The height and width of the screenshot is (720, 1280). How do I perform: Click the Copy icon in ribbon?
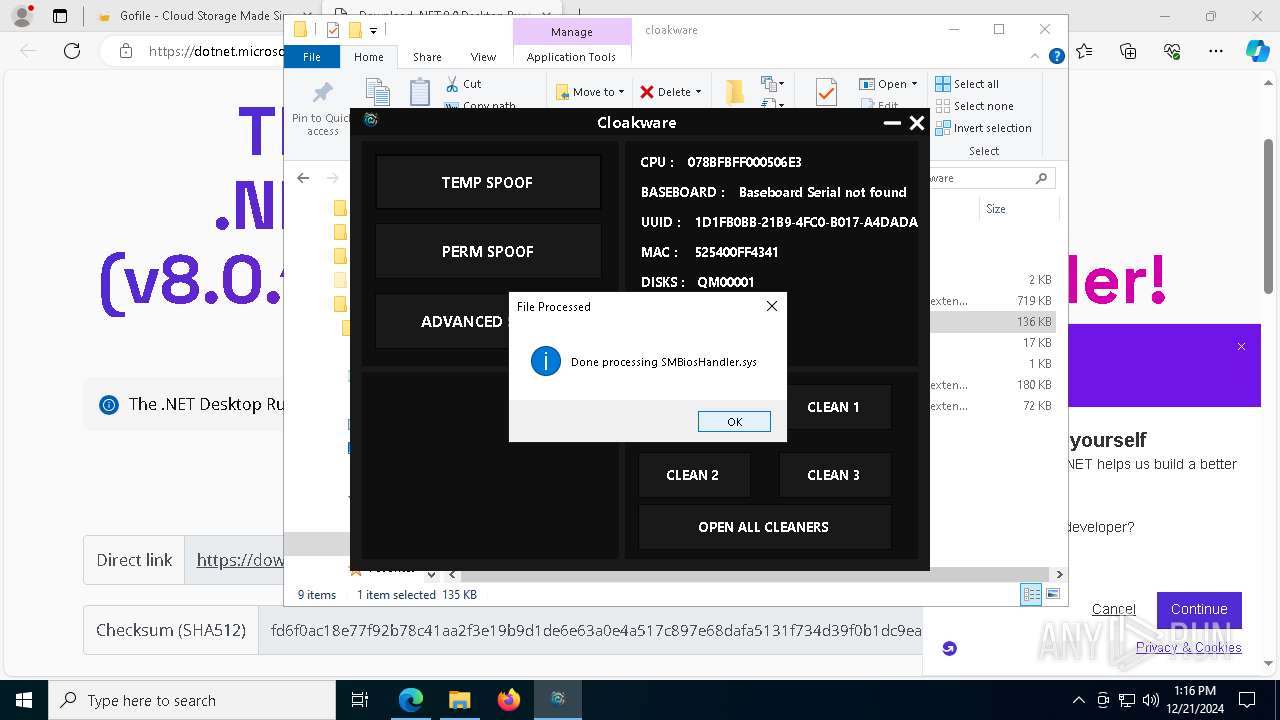(378, 92)
